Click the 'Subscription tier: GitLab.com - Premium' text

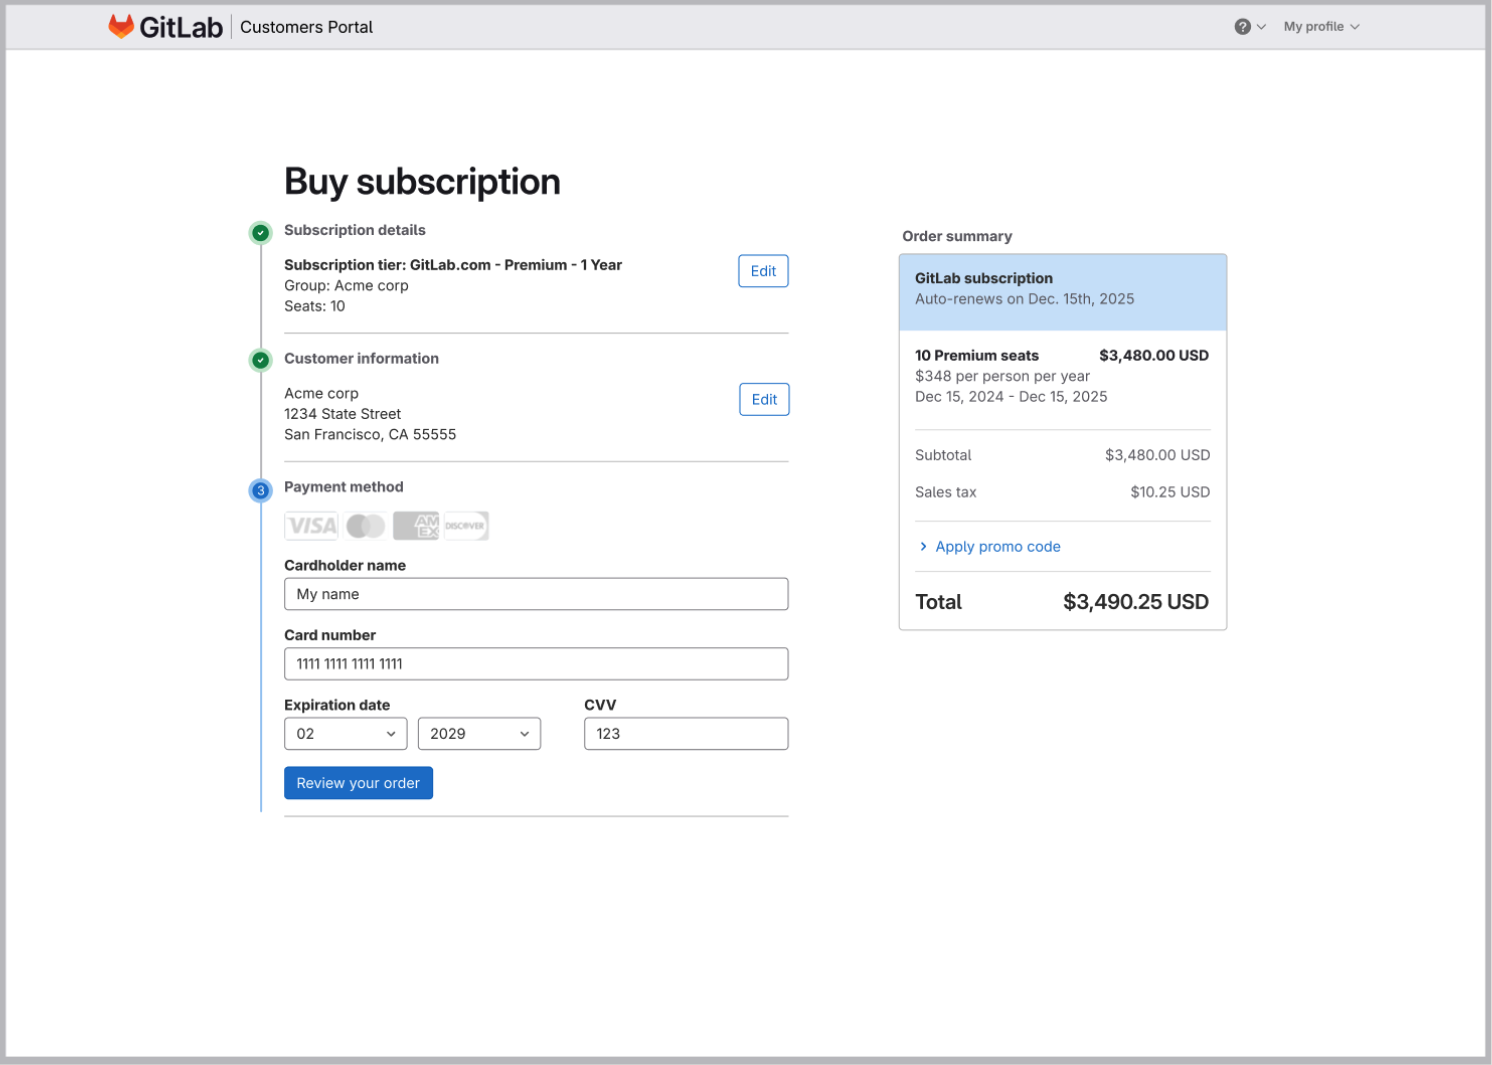(453, 265)
